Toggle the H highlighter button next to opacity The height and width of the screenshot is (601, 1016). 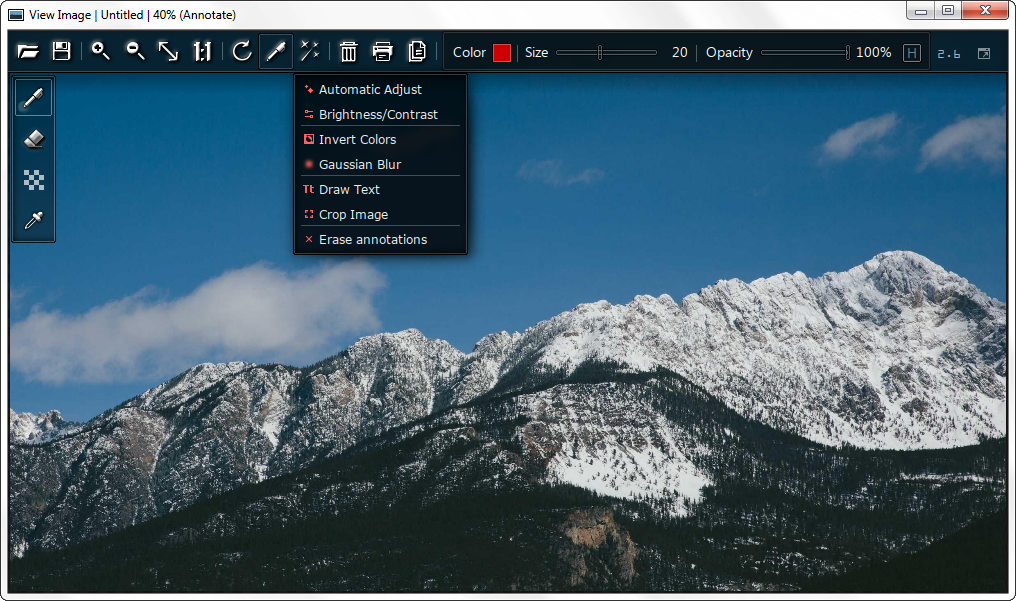tap(911, 53)
